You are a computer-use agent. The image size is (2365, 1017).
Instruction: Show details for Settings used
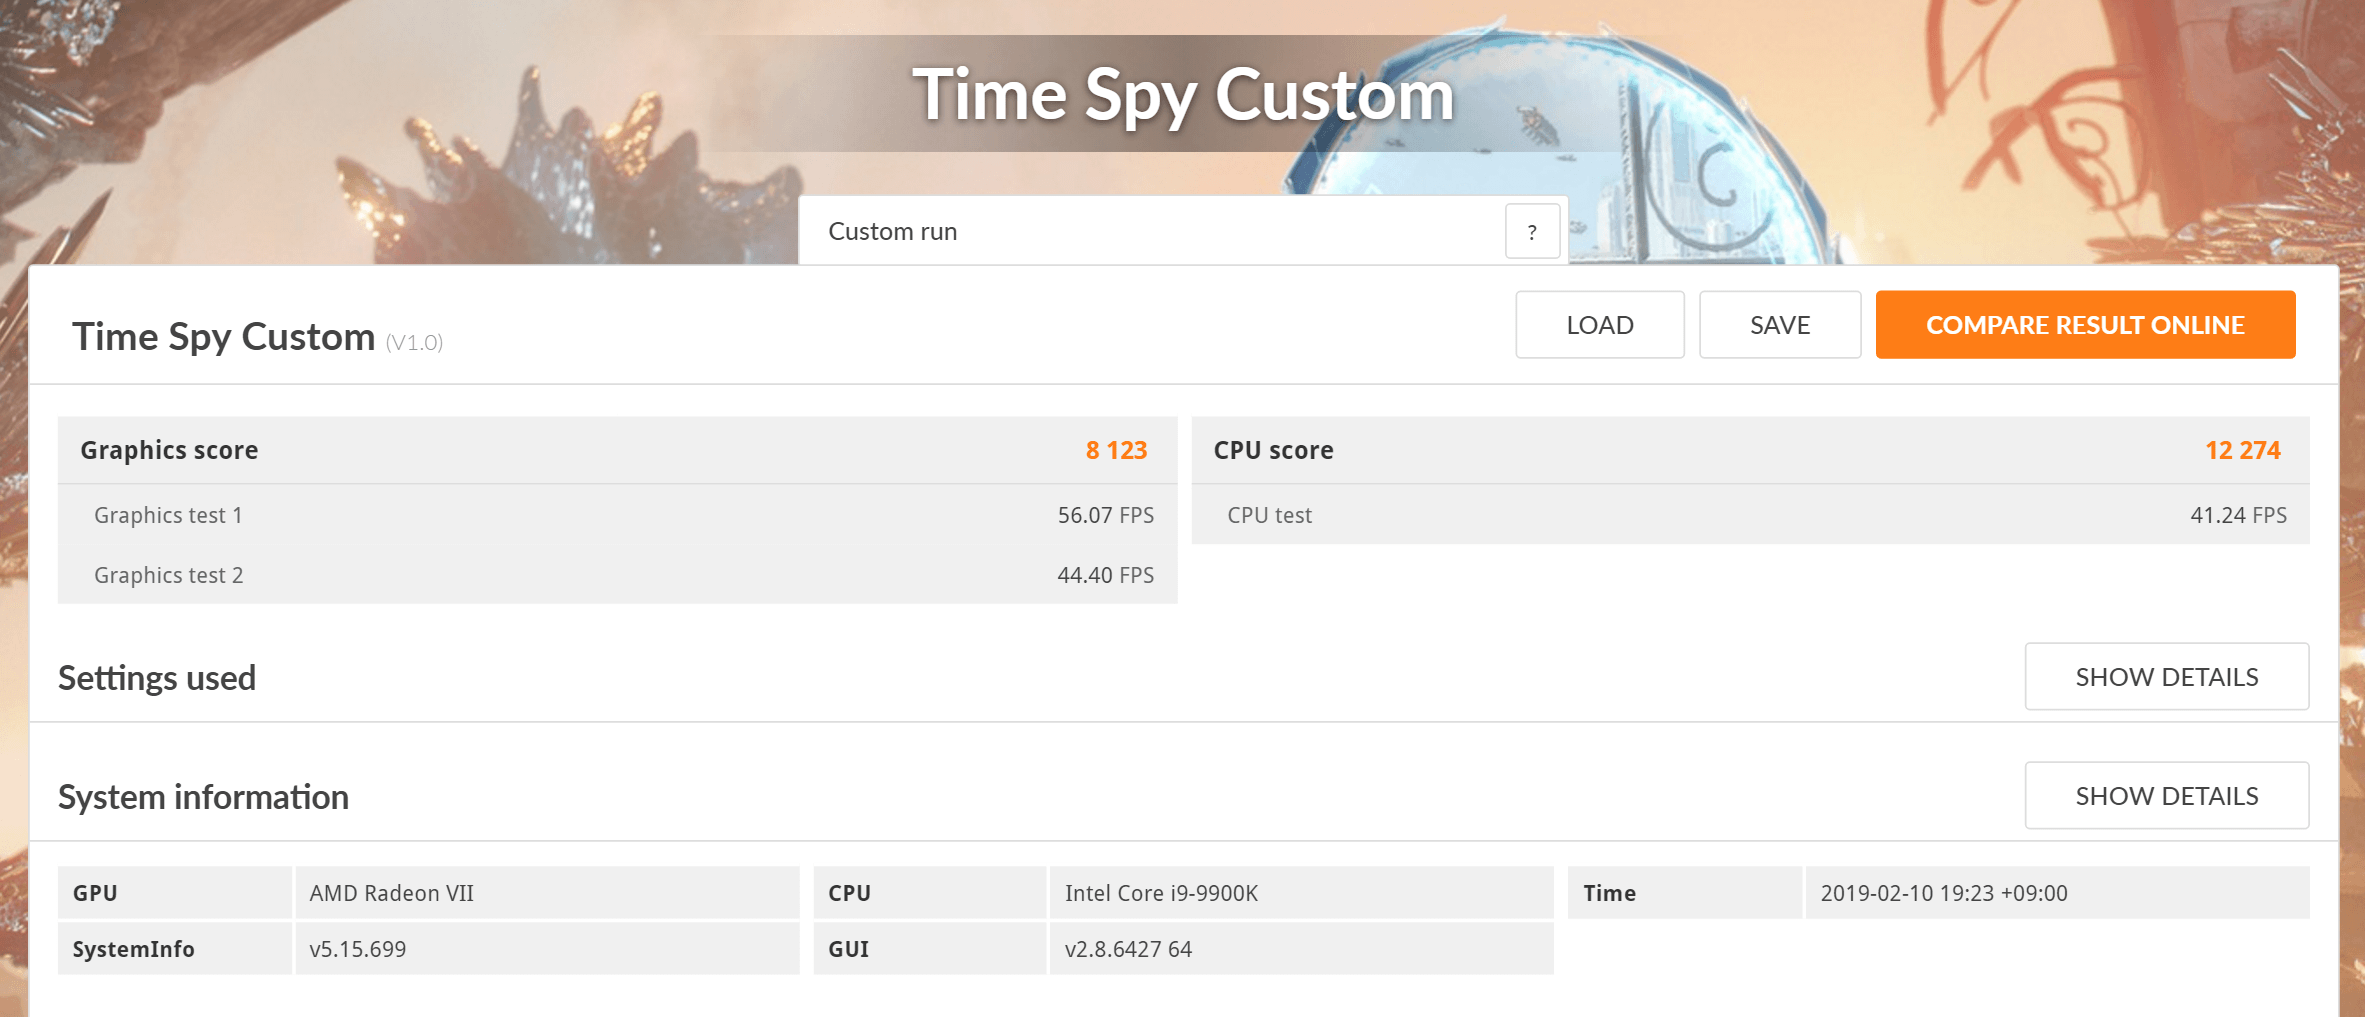pyautogui.click(x=2167, y=677)
